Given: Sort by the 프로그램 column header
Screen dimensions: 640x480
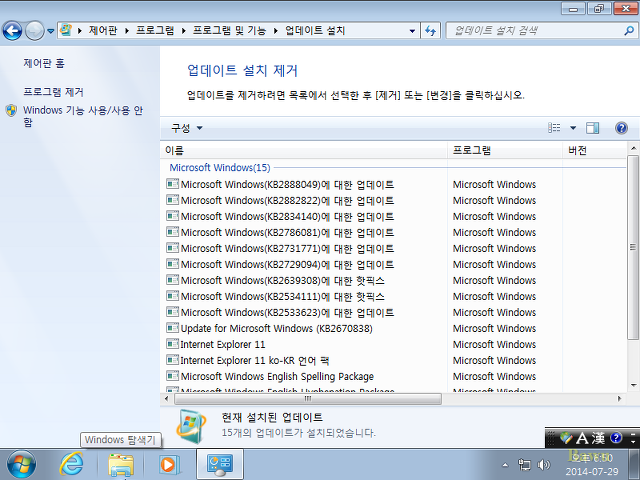Looking at the screenshot, I should [x=505, y=150].
